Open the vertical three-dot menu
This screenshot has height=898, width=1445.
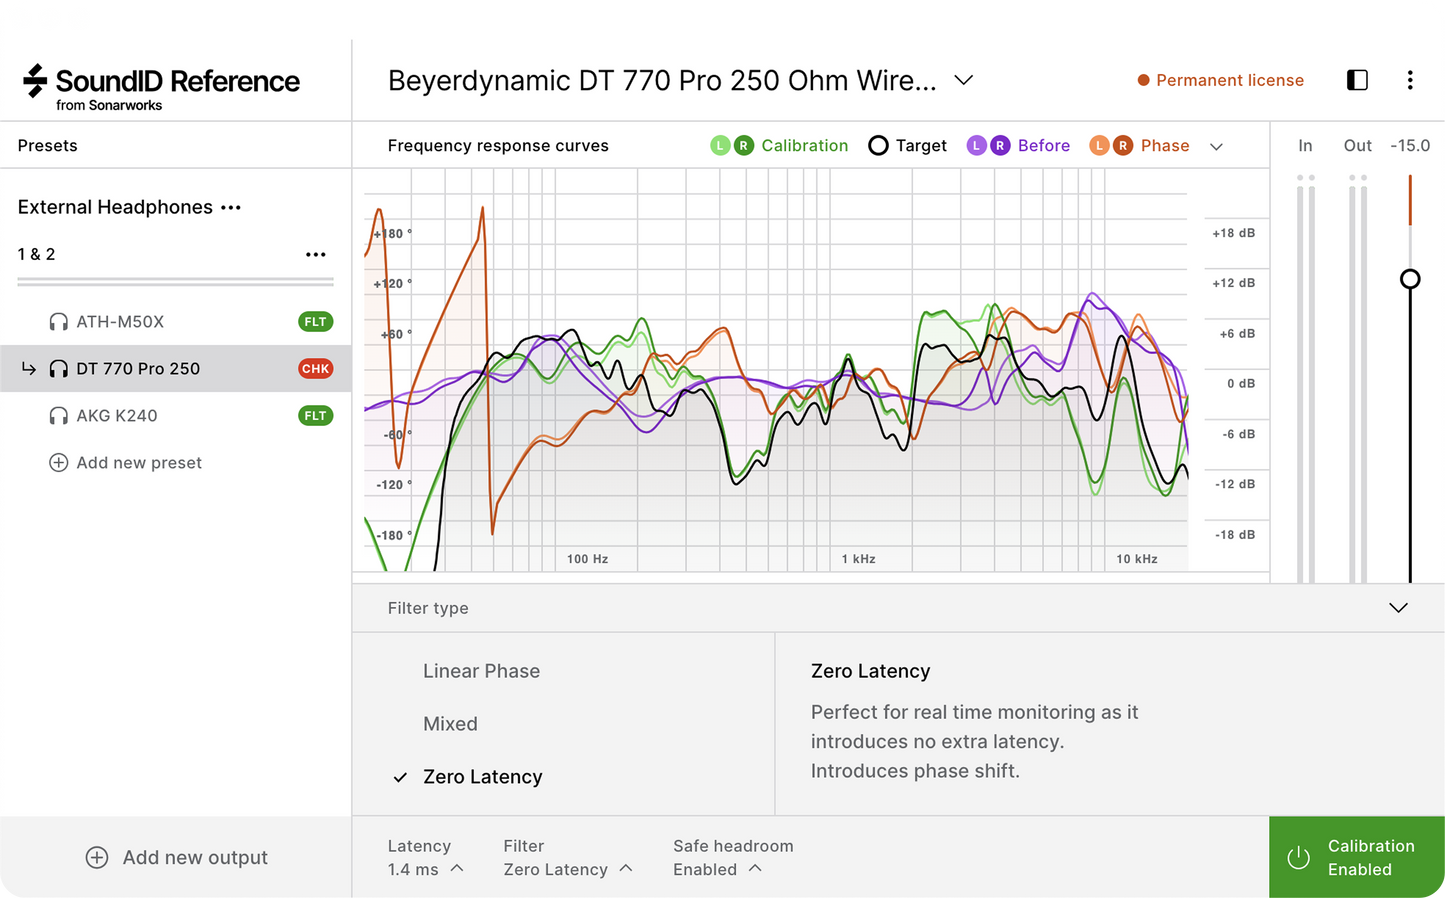1410,80
